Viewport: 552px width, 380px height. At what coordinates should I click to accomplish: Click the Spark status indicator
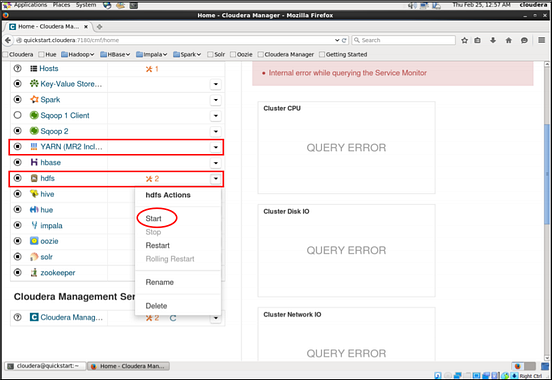17,99
